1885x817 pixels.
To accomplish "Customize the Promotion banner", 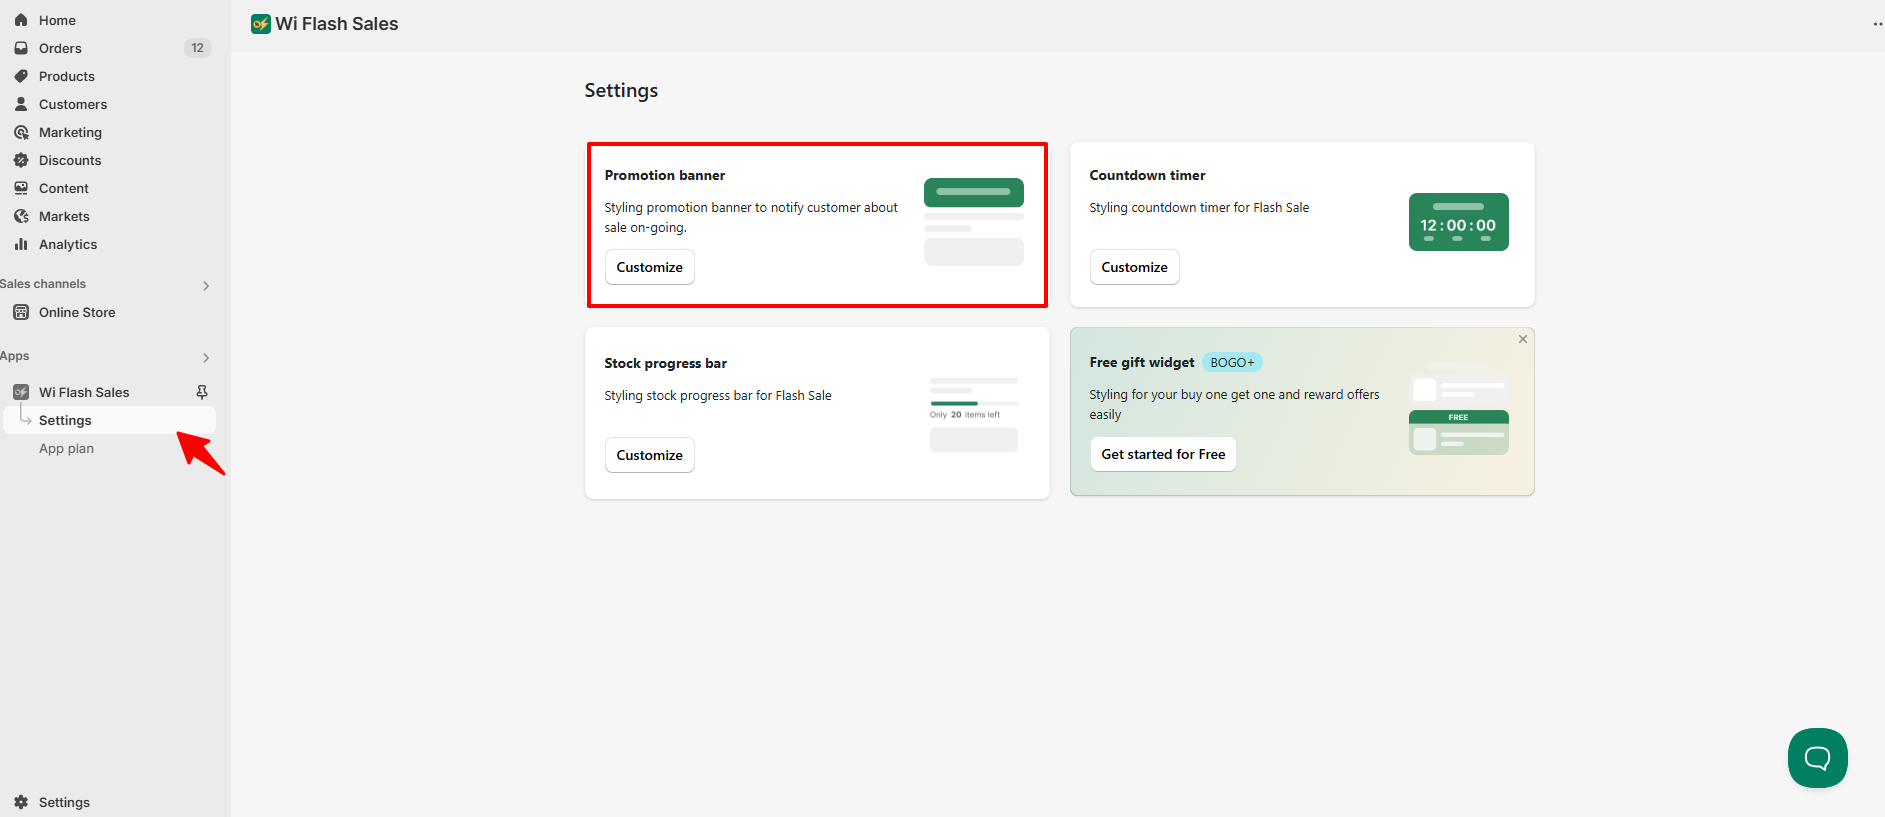I will tap(649, 267).
